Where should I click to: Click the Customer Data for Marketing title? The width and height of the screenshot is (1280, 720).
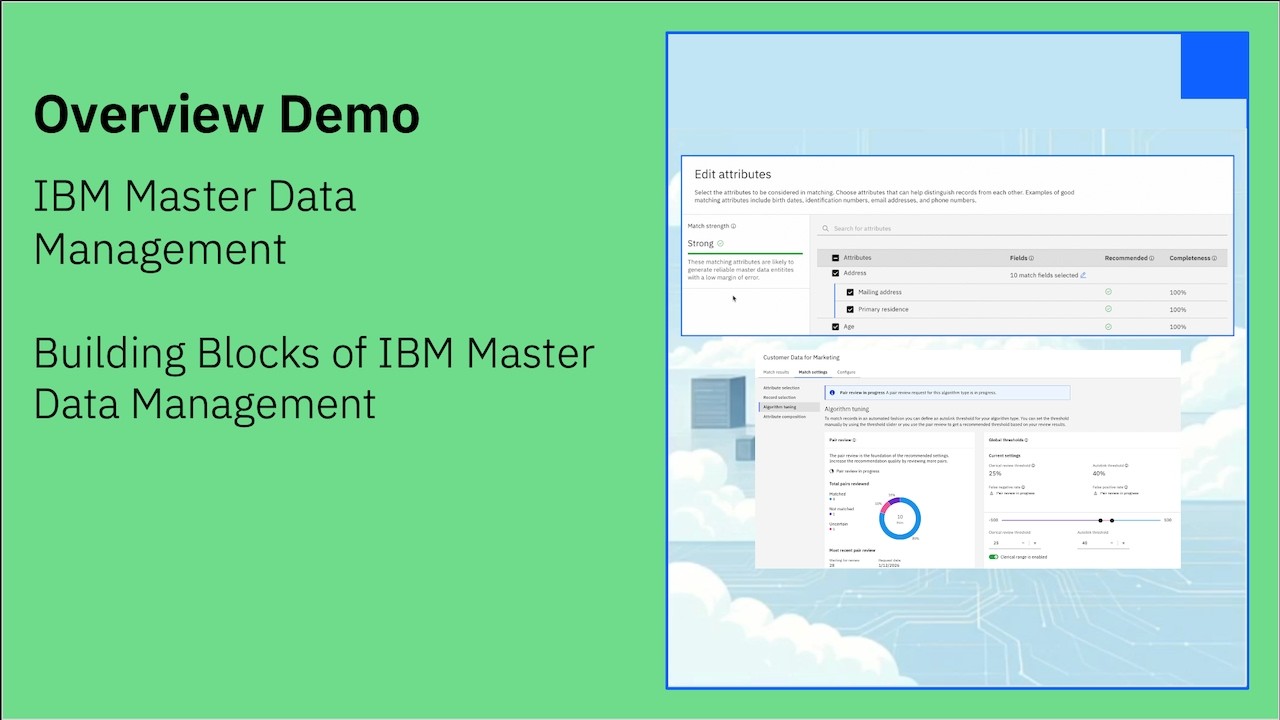(x=801, y=357)
